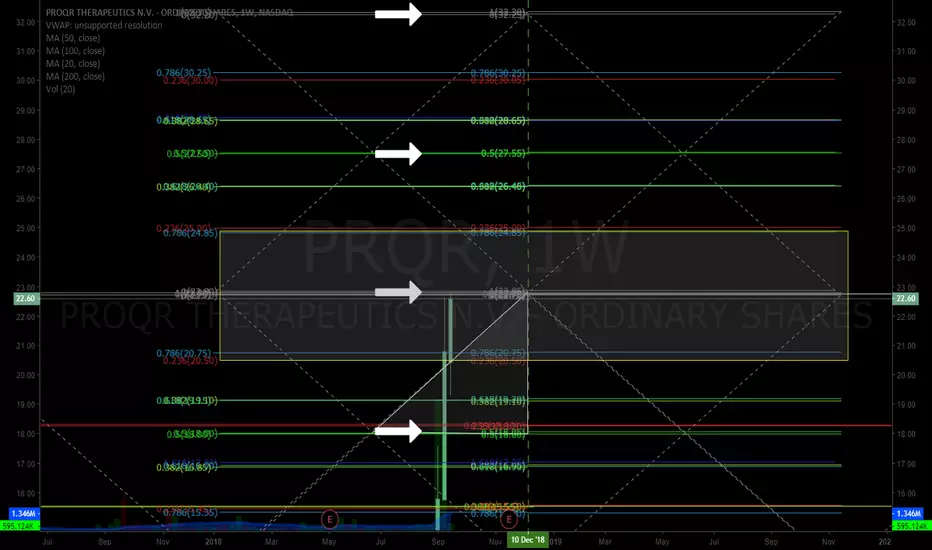This screenshot has height=550, width=932.
Task: Select the 0.786(30.25) Fibonacci label beside the legend
Action: pyautogui.click(x=184, y=73)
